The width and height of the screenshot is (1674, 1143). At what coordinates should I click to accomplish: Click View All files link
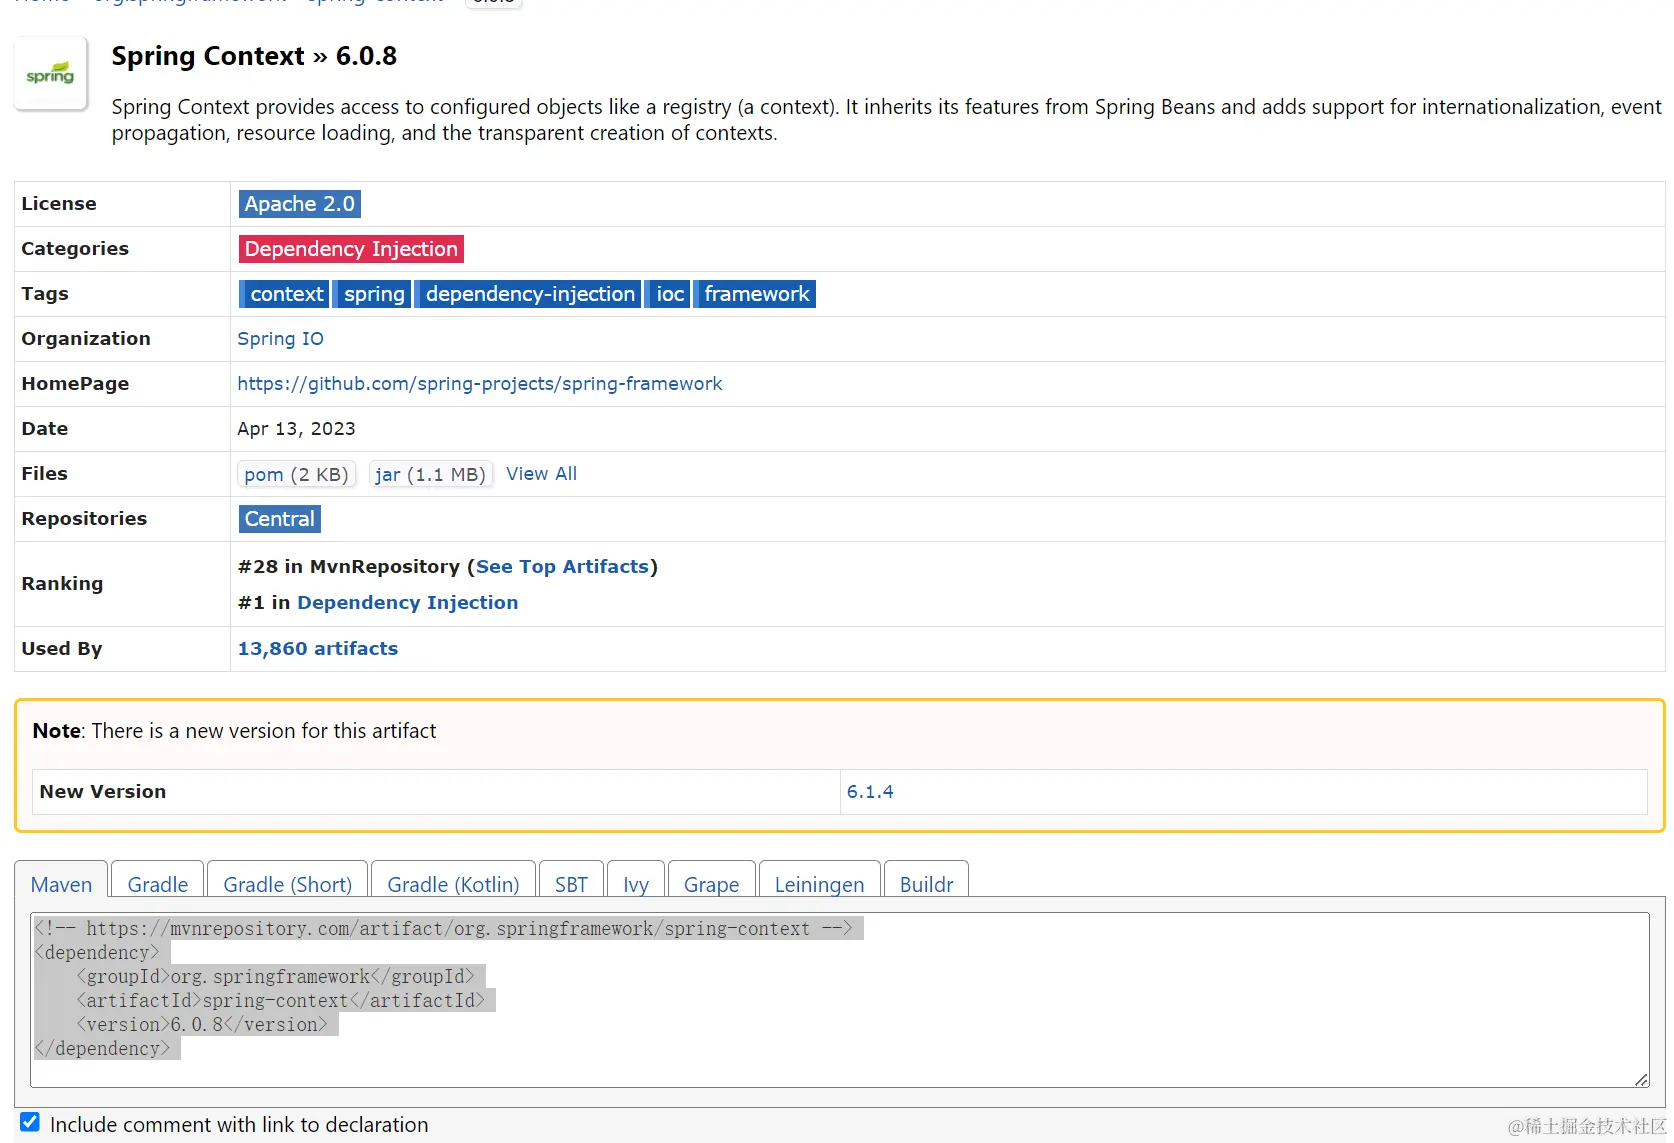click(x=541, y=474)
